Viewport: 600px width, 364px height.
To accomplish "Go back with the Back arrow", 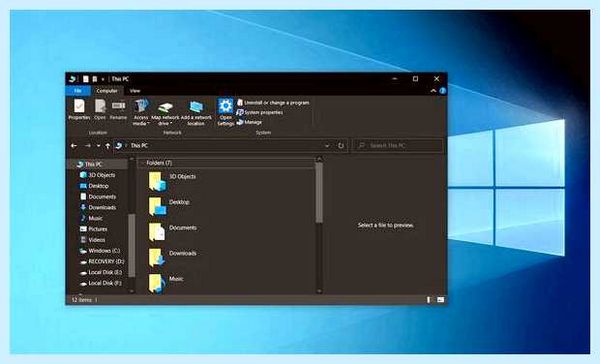I will tap(74, 145).
